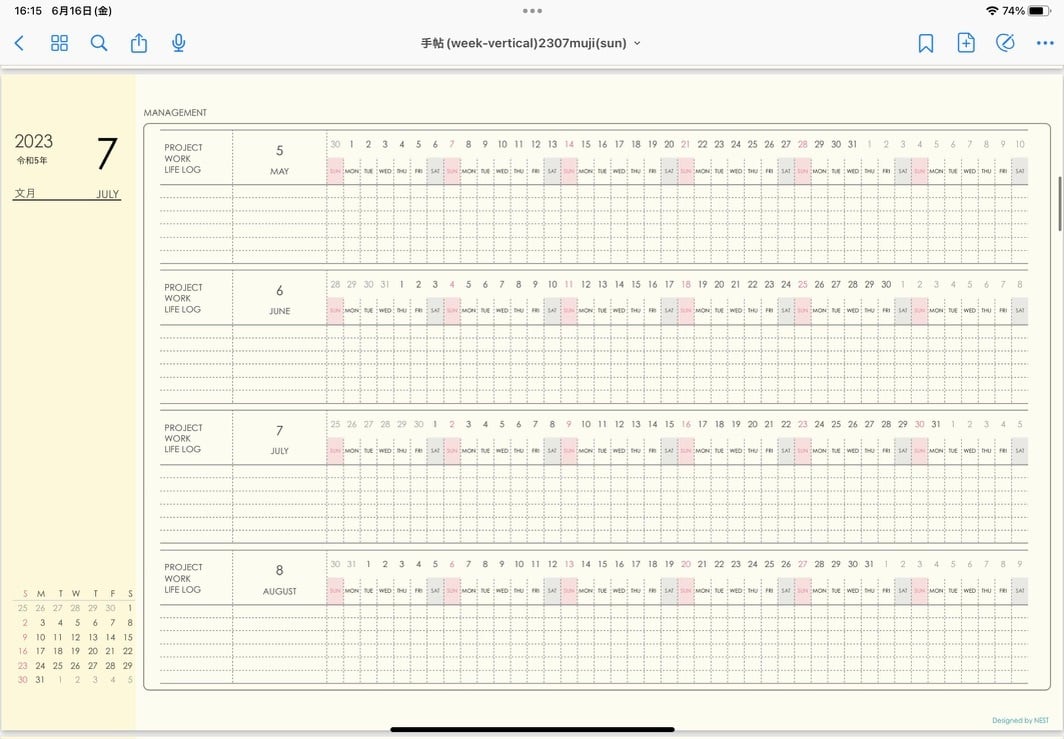
Task: Tap day 13 in the AUGUST timeline
Action: tap(569, 565)
